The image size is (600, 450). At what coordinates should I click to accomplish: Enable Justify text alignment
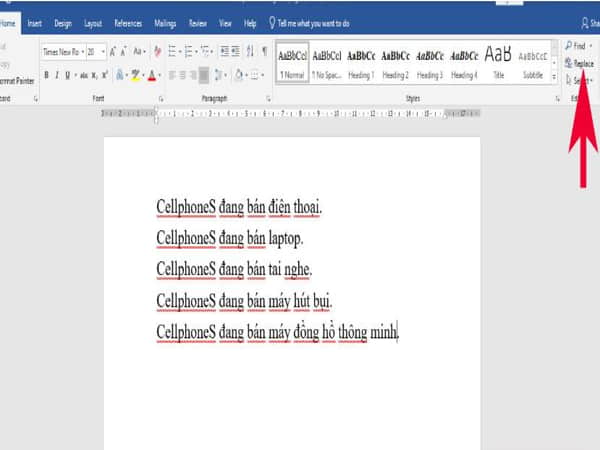(204, 75)
